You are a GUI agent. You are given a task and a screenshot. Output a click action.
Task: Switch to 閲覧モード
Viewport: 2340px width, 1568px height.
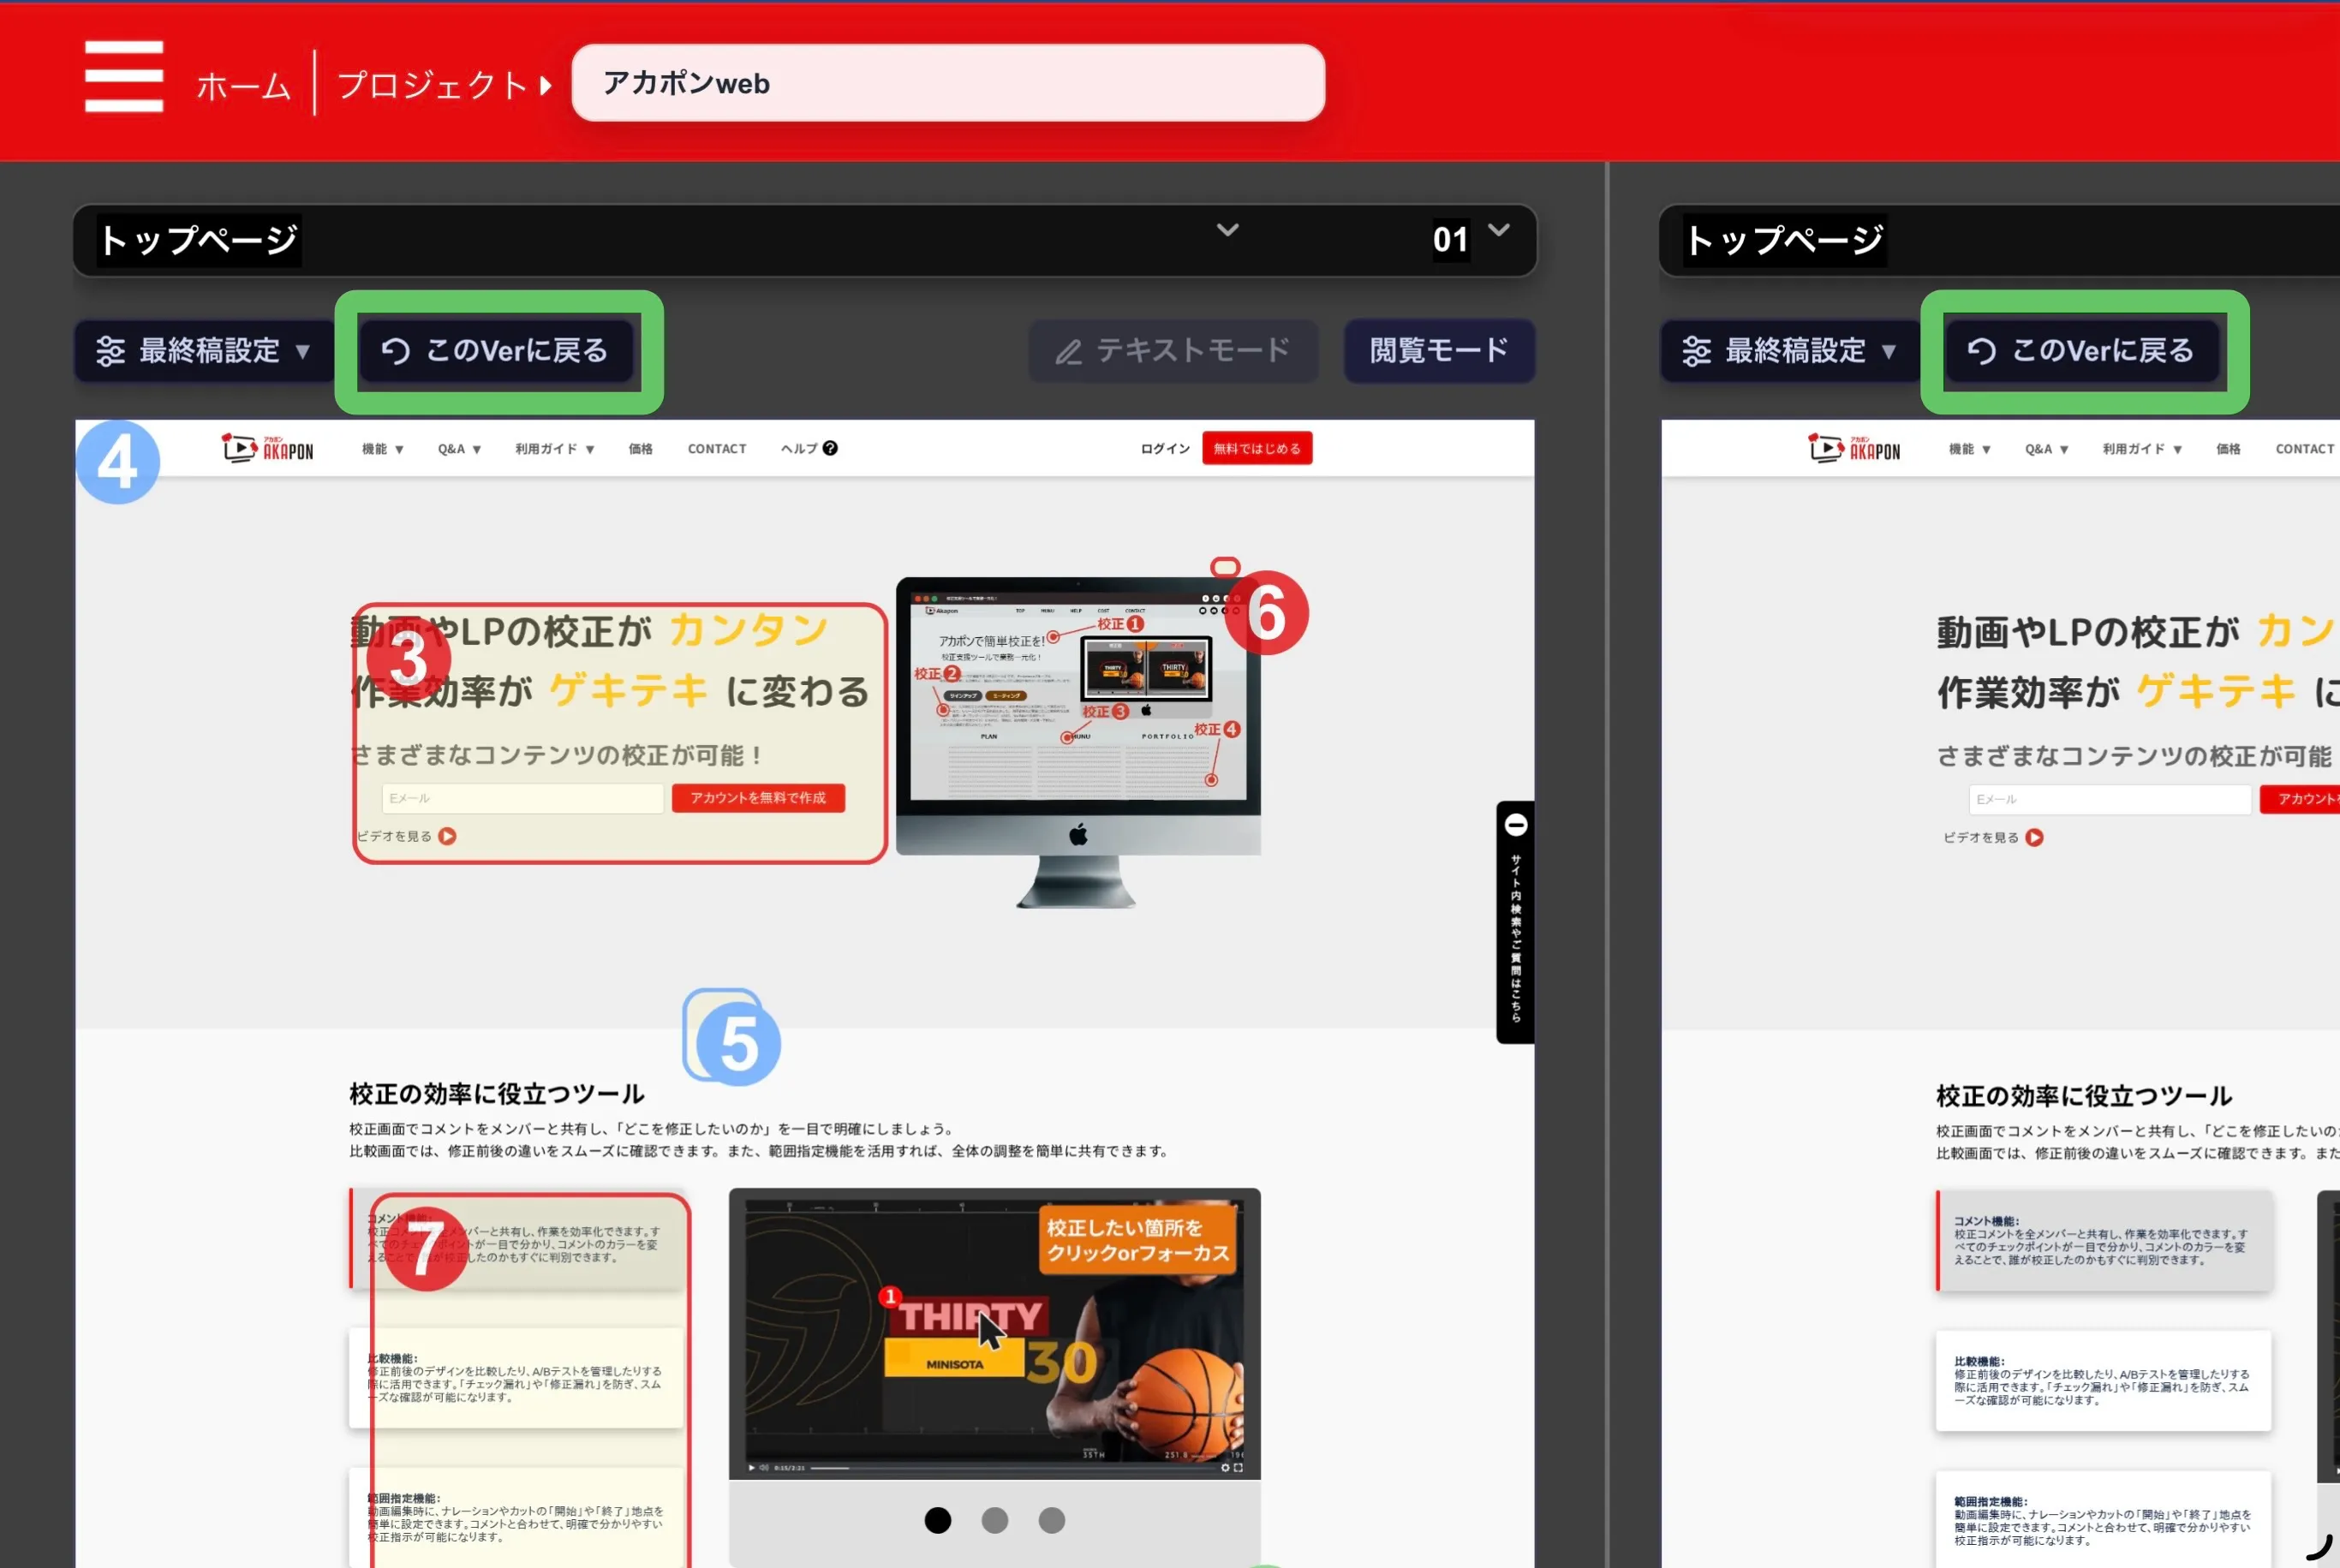pyautogui.click(x=1439, y=351)
